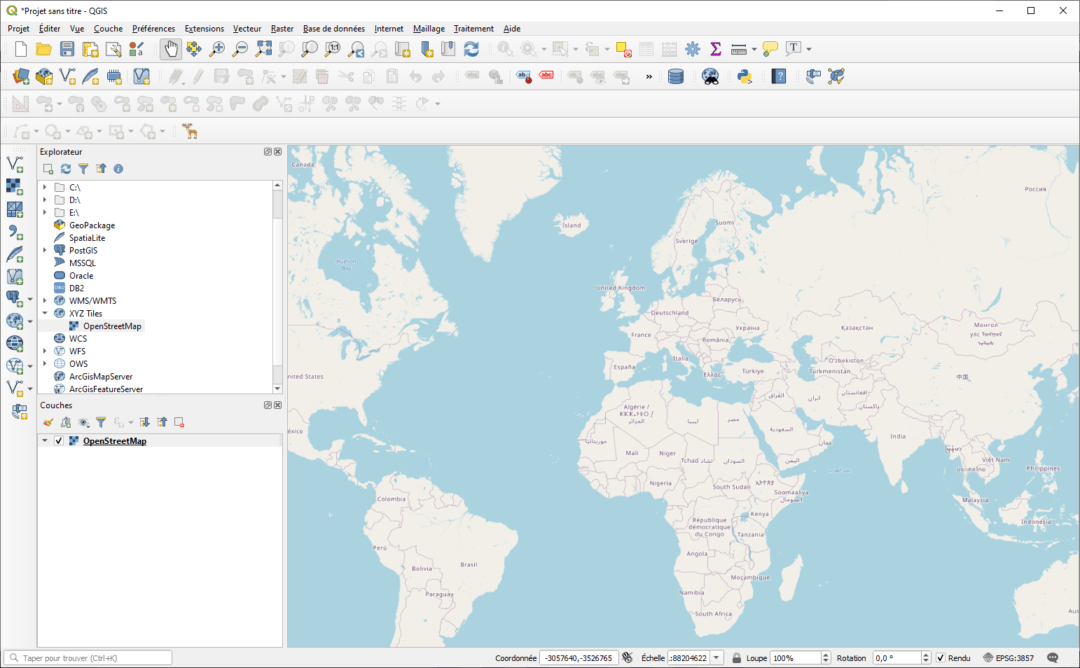The width and height of the screenshot is (1080, 668).
Task: Select the Measure Line tool
Action: 738,47
